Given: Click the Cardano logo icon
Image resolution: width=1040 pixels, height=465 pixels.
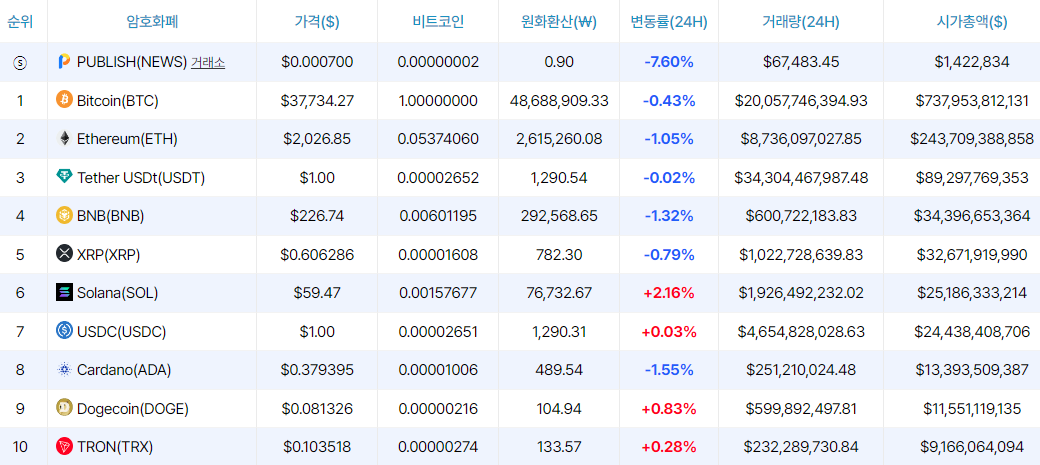Looking at the screenshot, I should (x=64, y=369).
